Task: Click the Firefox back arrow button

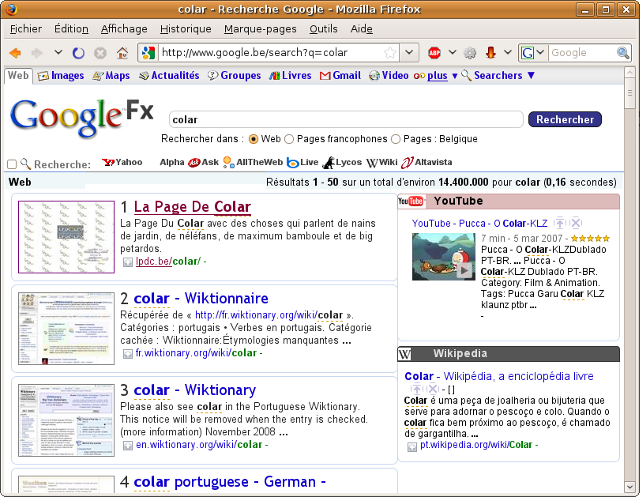Action: (15, 53)
